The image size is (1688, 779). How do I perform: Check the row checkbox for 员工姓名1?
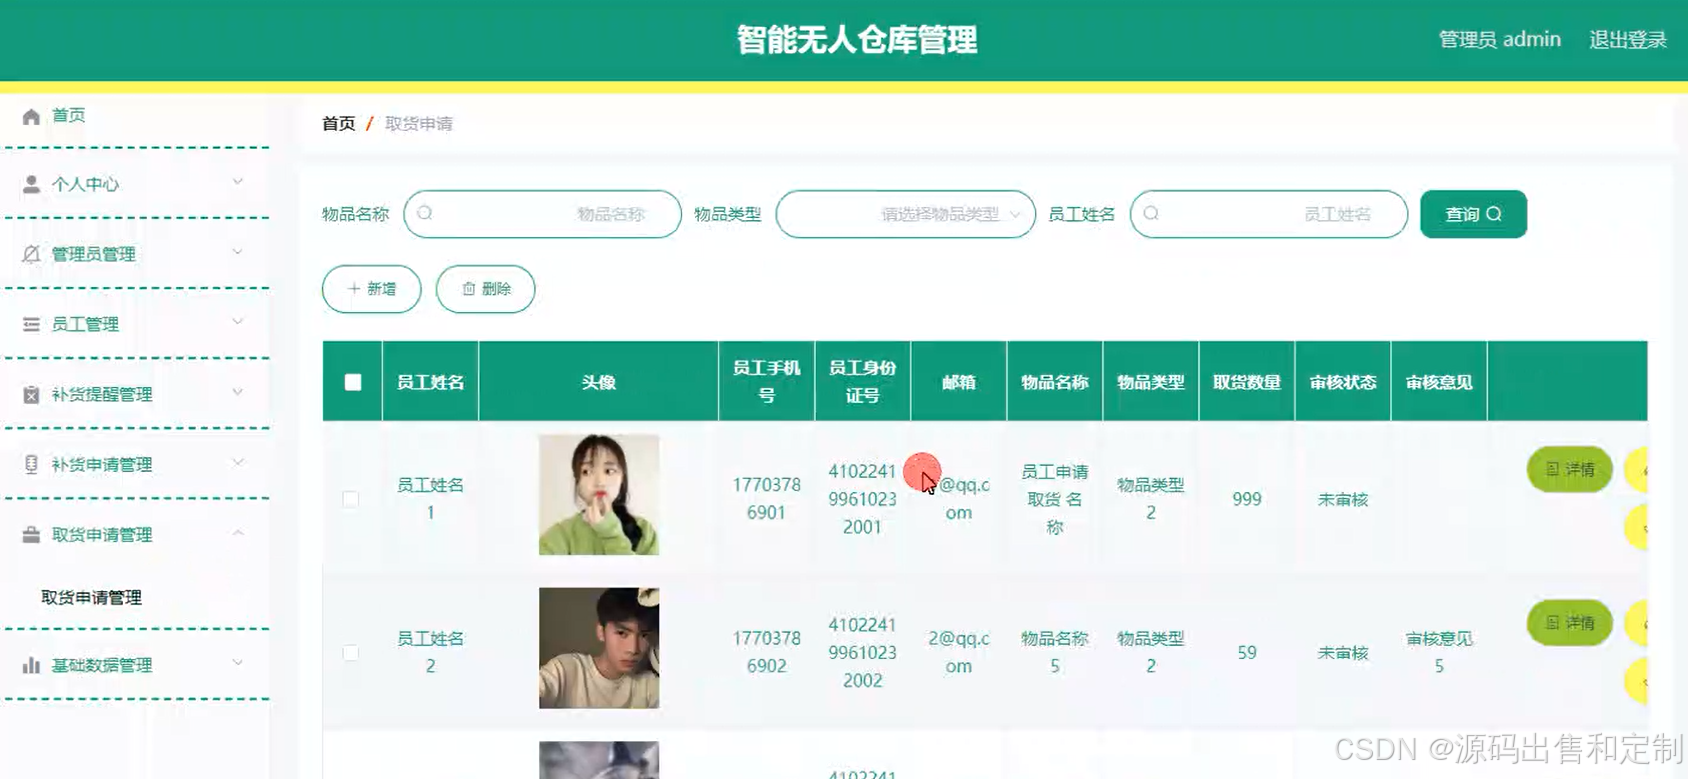[x=350, y=499]
